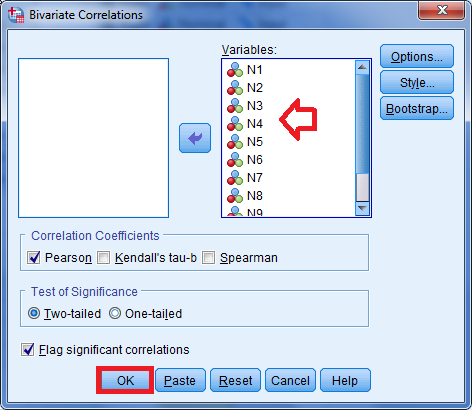Image resolution: width=474 pixels, height=410 pixels.
Task: Open the Style settings
Action: 417,82
